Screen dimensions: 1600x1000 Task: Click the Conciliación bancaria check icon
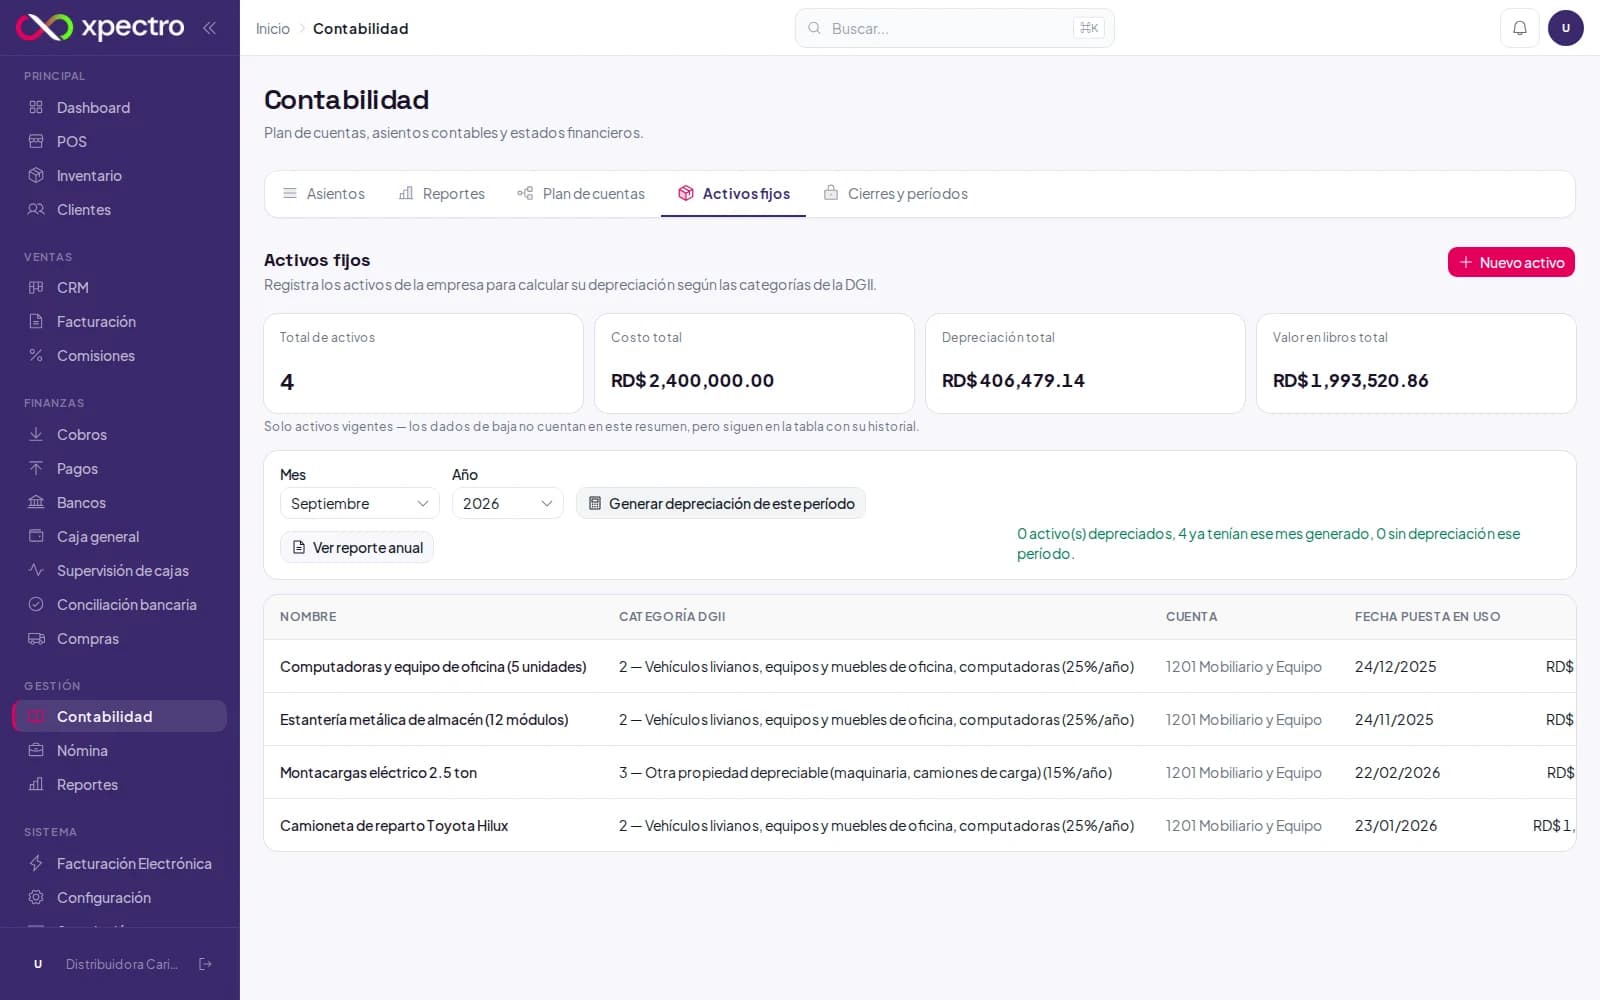tap(36, 604)
